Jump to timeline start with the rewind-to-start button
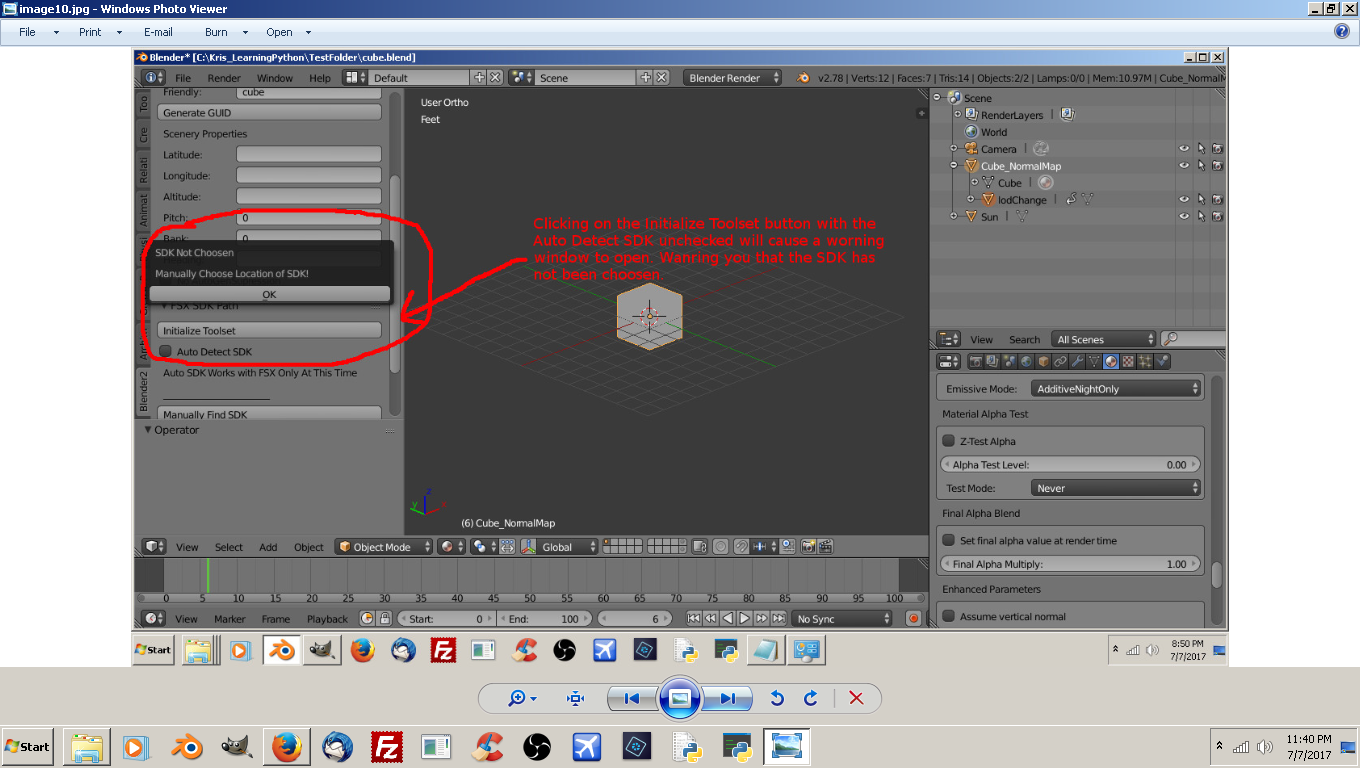The width and height of the screenshot is (1360, 768). point(694,619)
